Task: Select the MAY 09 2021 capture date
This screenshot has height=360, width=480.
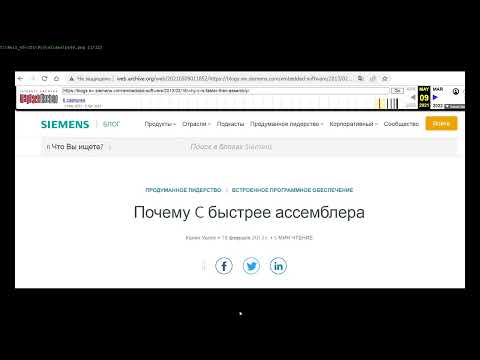Action: (424, 97)
